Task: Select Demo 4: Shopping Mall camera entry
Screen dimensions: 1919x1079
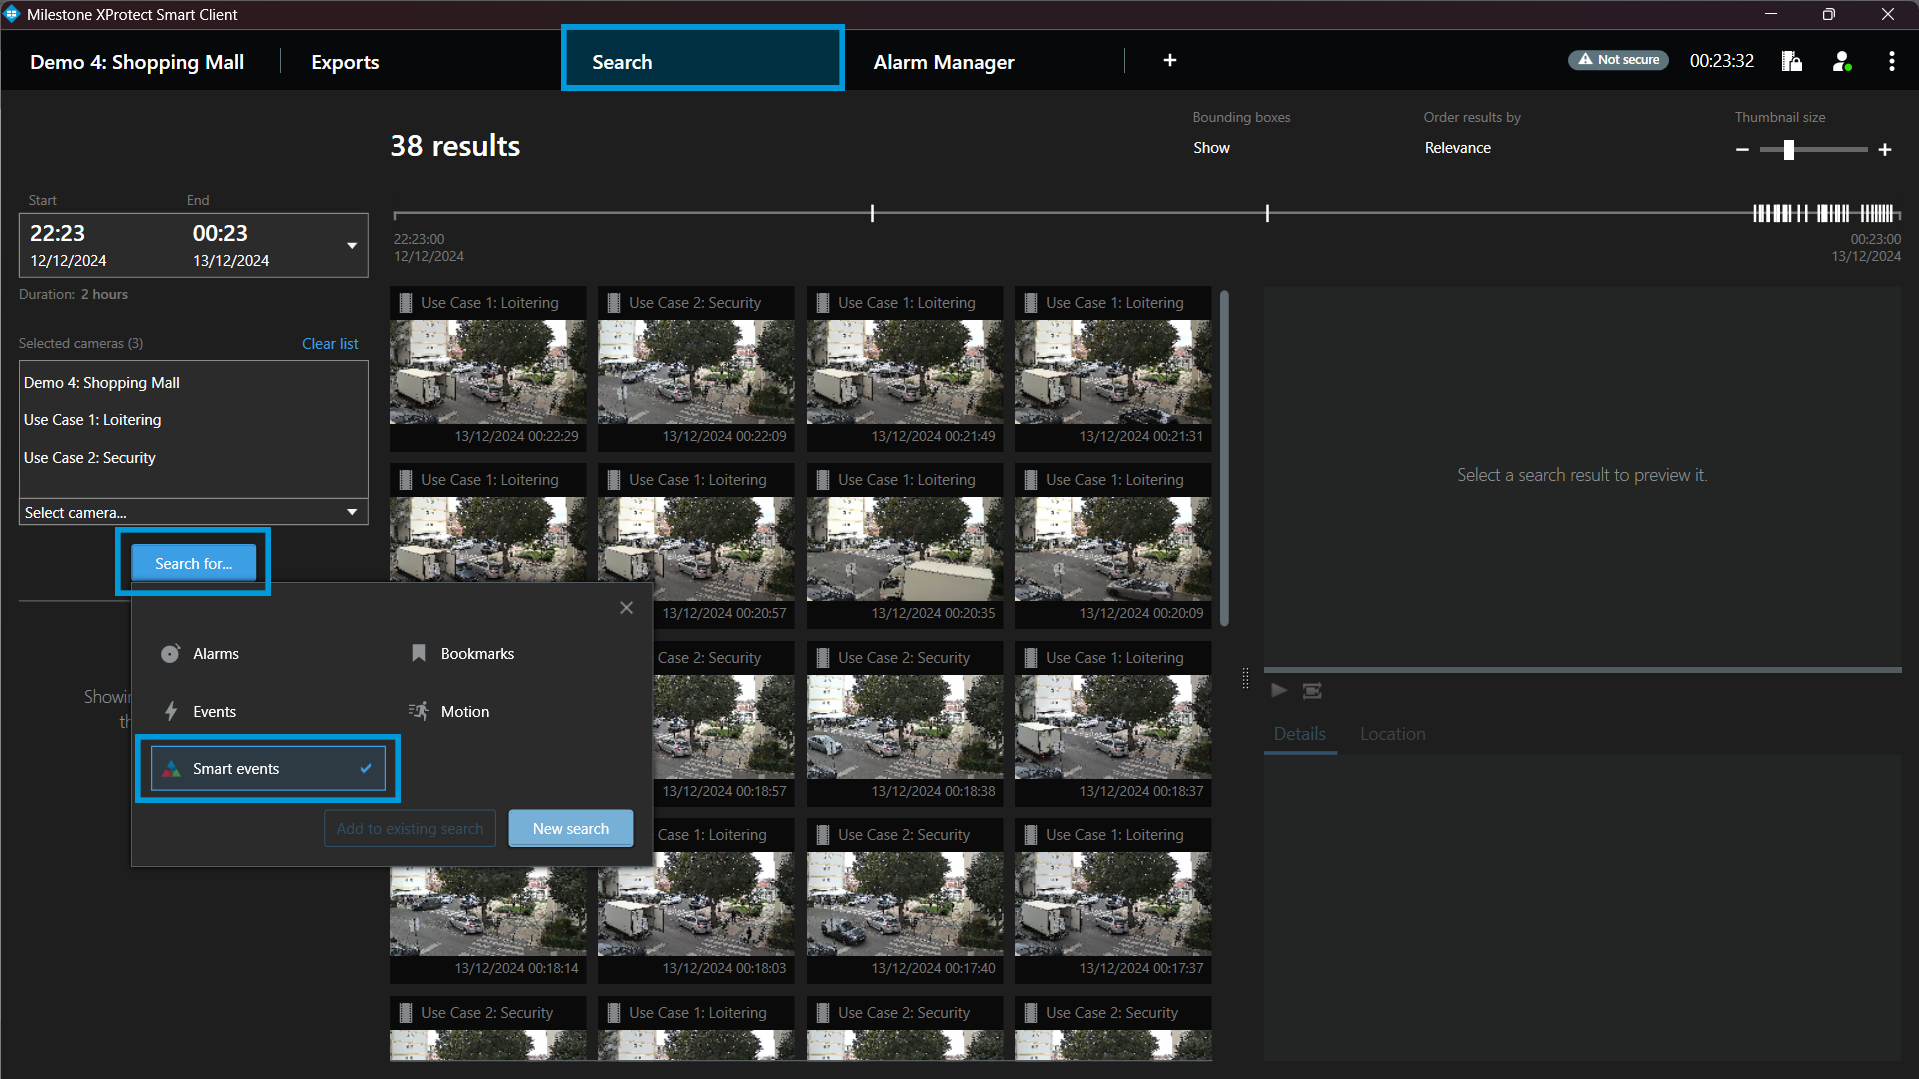Action: tap(102, 383)
